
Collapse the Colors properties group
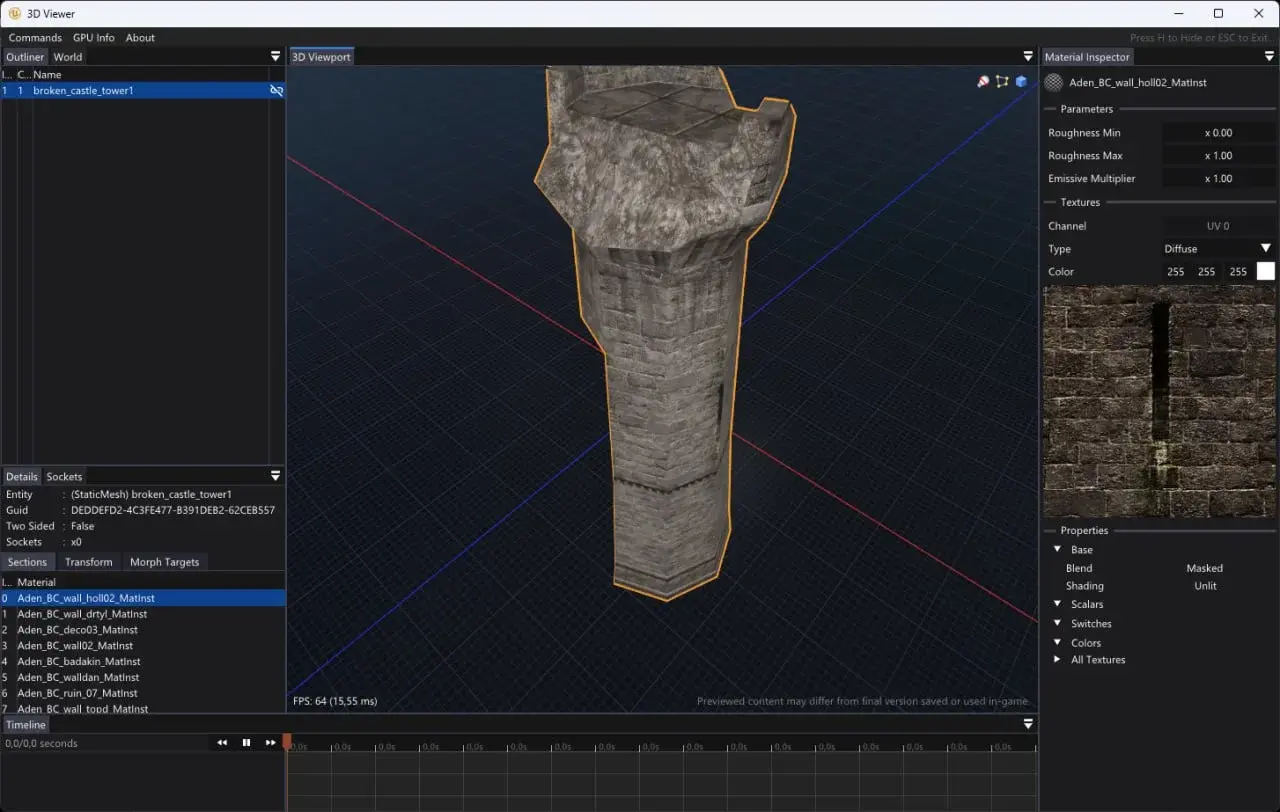[x=1057, y=642]
